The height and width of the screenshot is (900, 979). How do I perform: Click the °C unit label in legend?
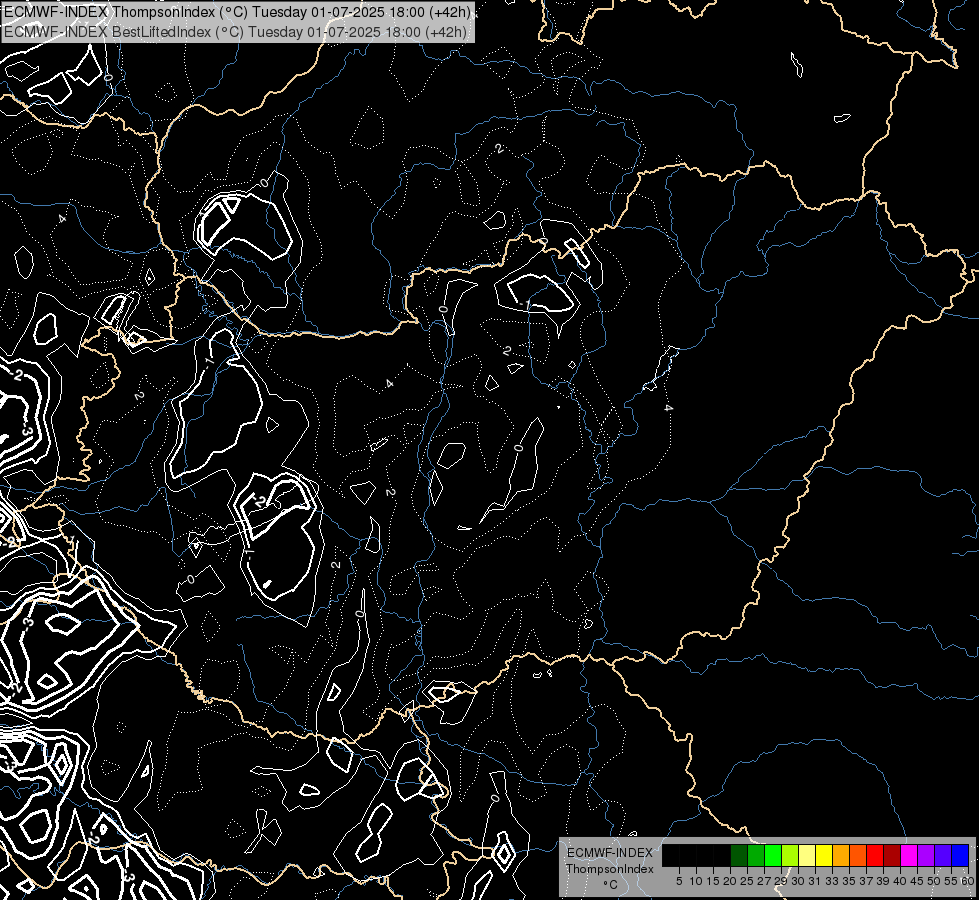coord(611,885)
